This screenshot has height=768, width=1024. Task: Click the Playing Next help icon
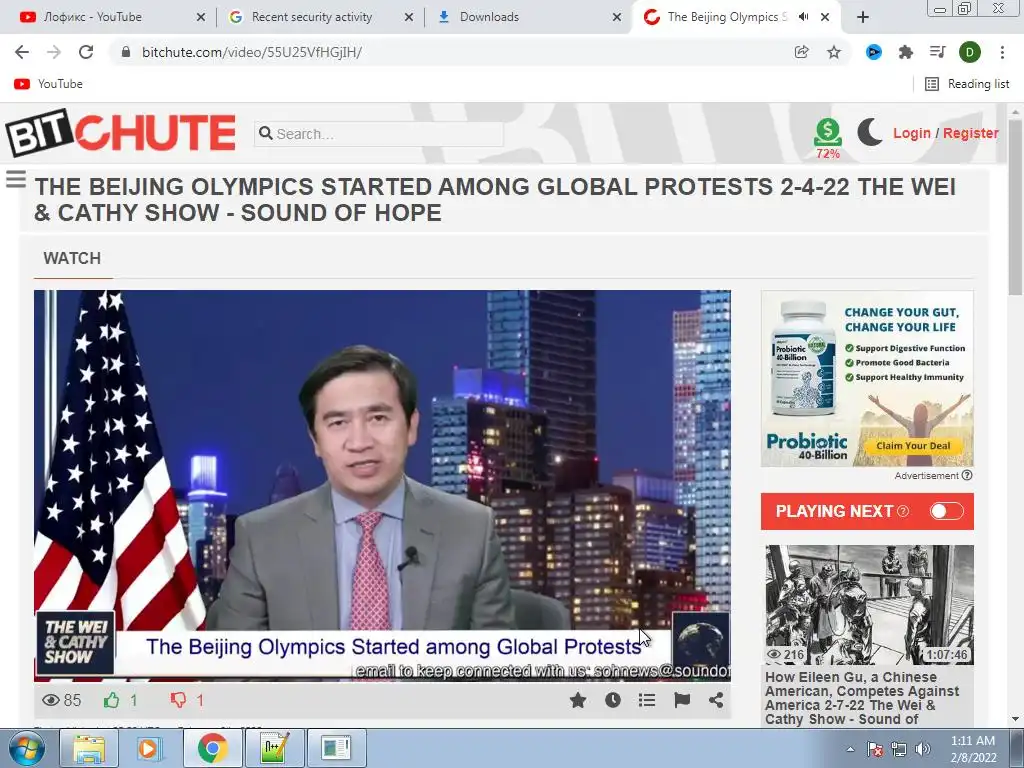pos(903,511)
